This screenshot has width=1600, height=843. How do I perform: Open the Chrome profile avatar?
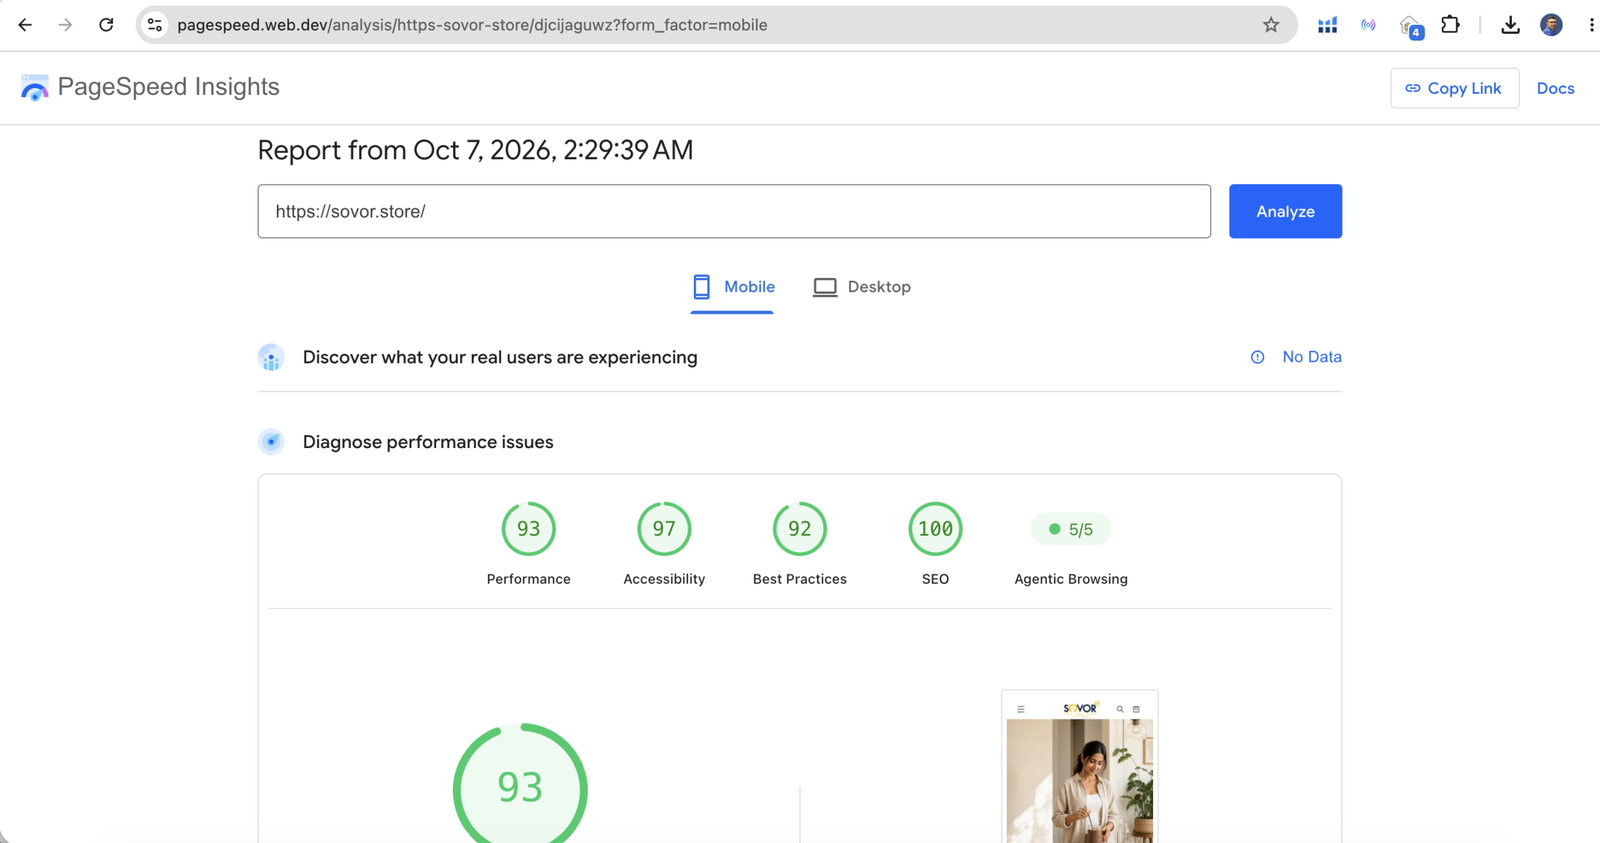(x=1551, y=25)
